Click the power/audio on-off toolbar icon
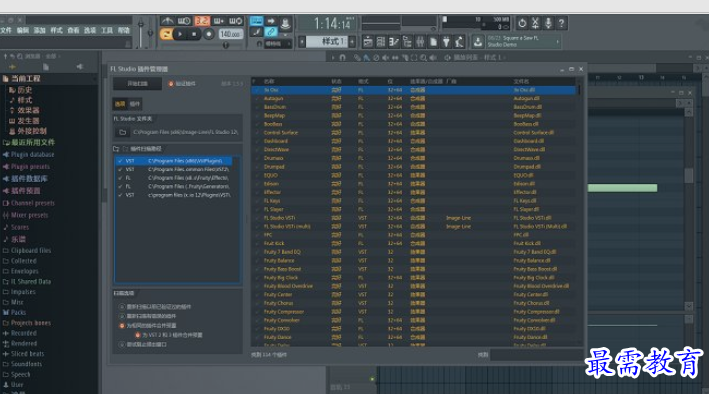Image resolution: width=709 pixels, height=394 pixels. [522, 23]
